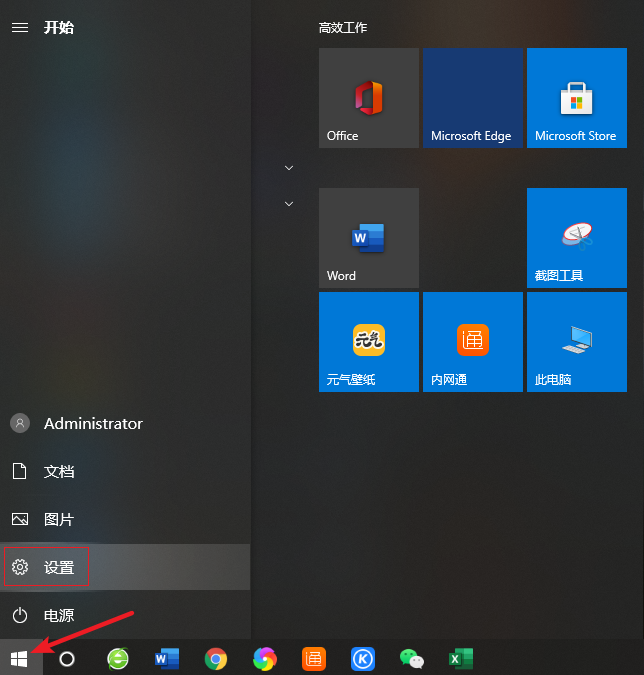The image size is (644, 675).
Task: Open the 内网通 tile in the Start menu
Action: (472, 342)
